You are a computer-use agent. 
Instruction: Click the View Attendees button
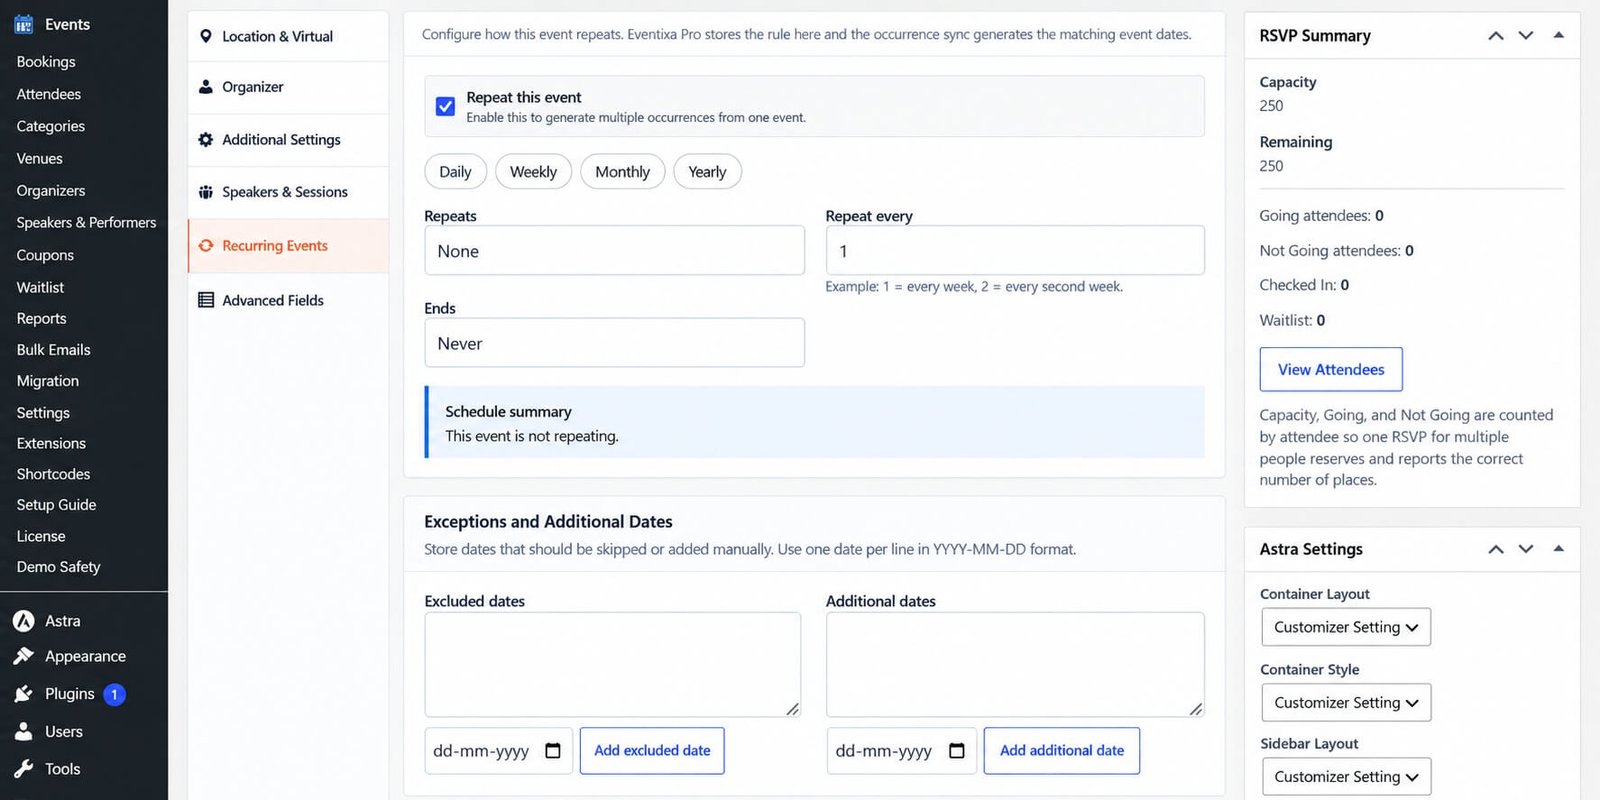[x=1331, y=370]
